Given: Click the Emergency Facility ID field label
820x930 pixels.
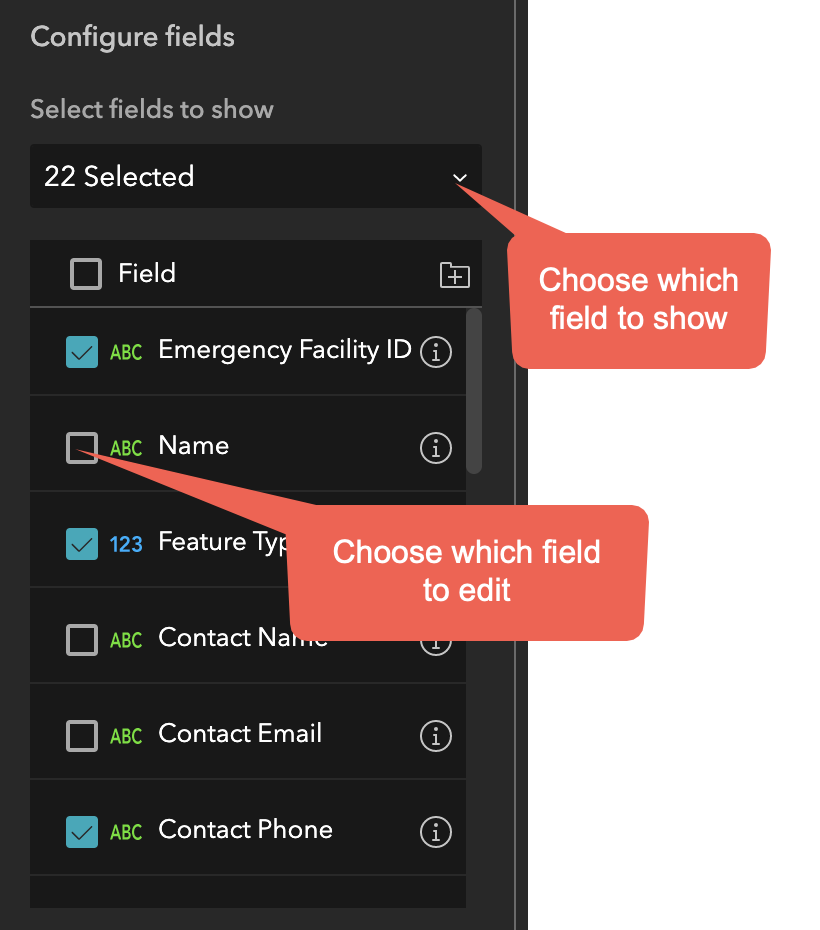Looking at the screenshot, I should (284, 350).
